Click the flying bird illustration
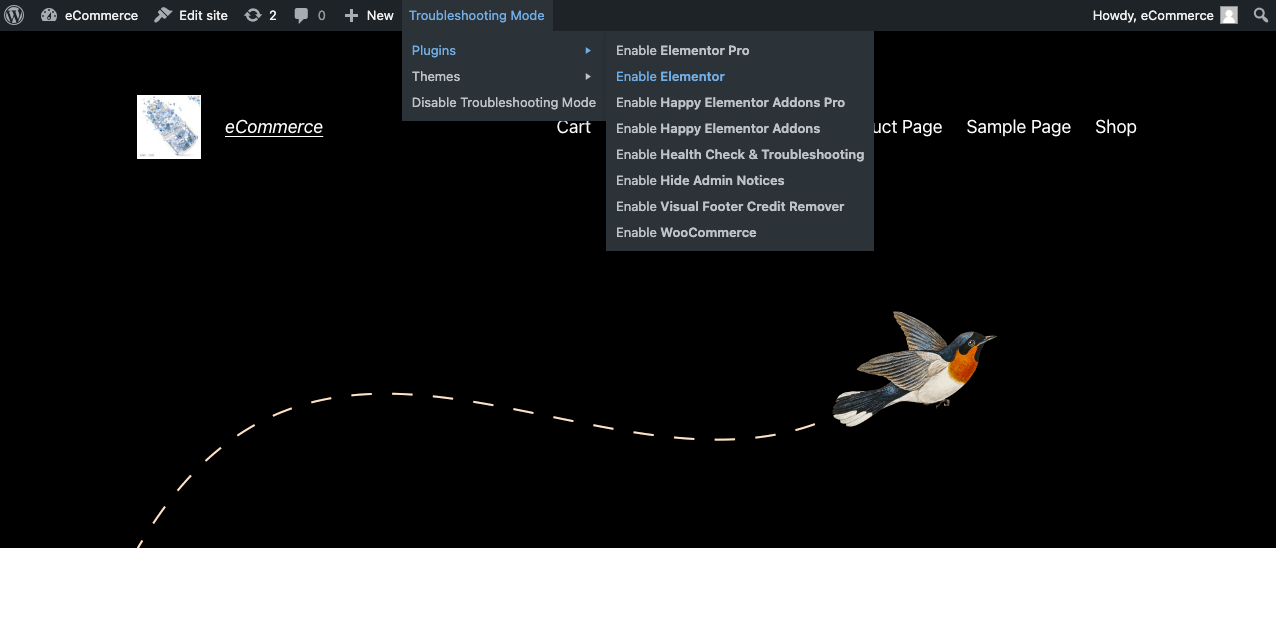The width and height of the screenshot is (1276, 639). (914, 368)
